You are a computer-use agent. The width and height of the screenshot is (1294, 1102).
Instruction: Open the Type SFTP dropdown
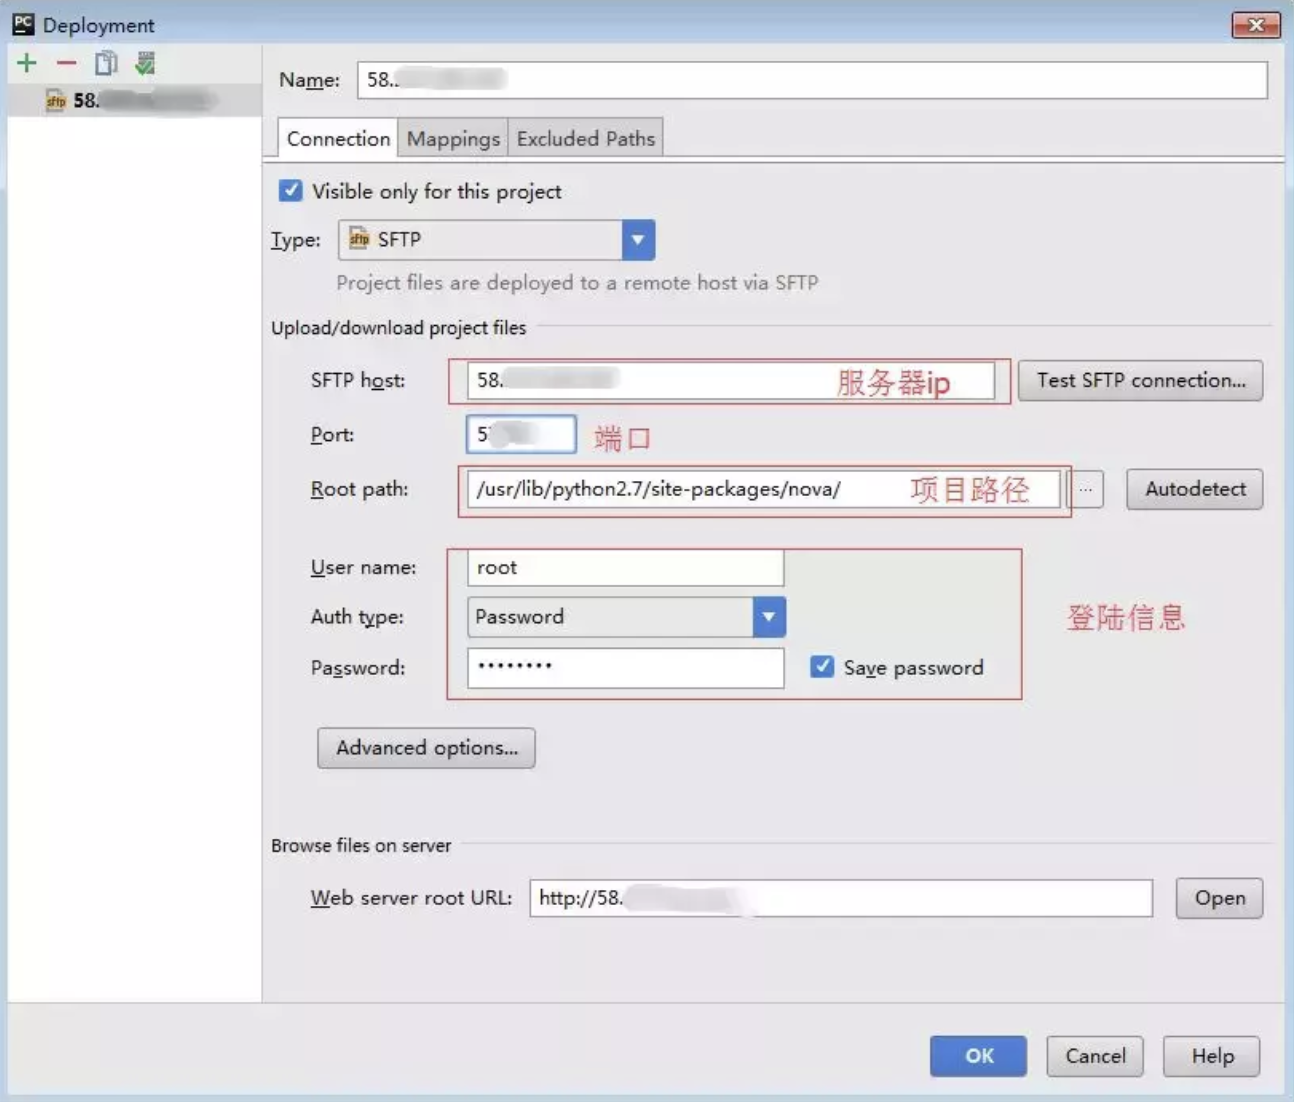pos(637,240)
